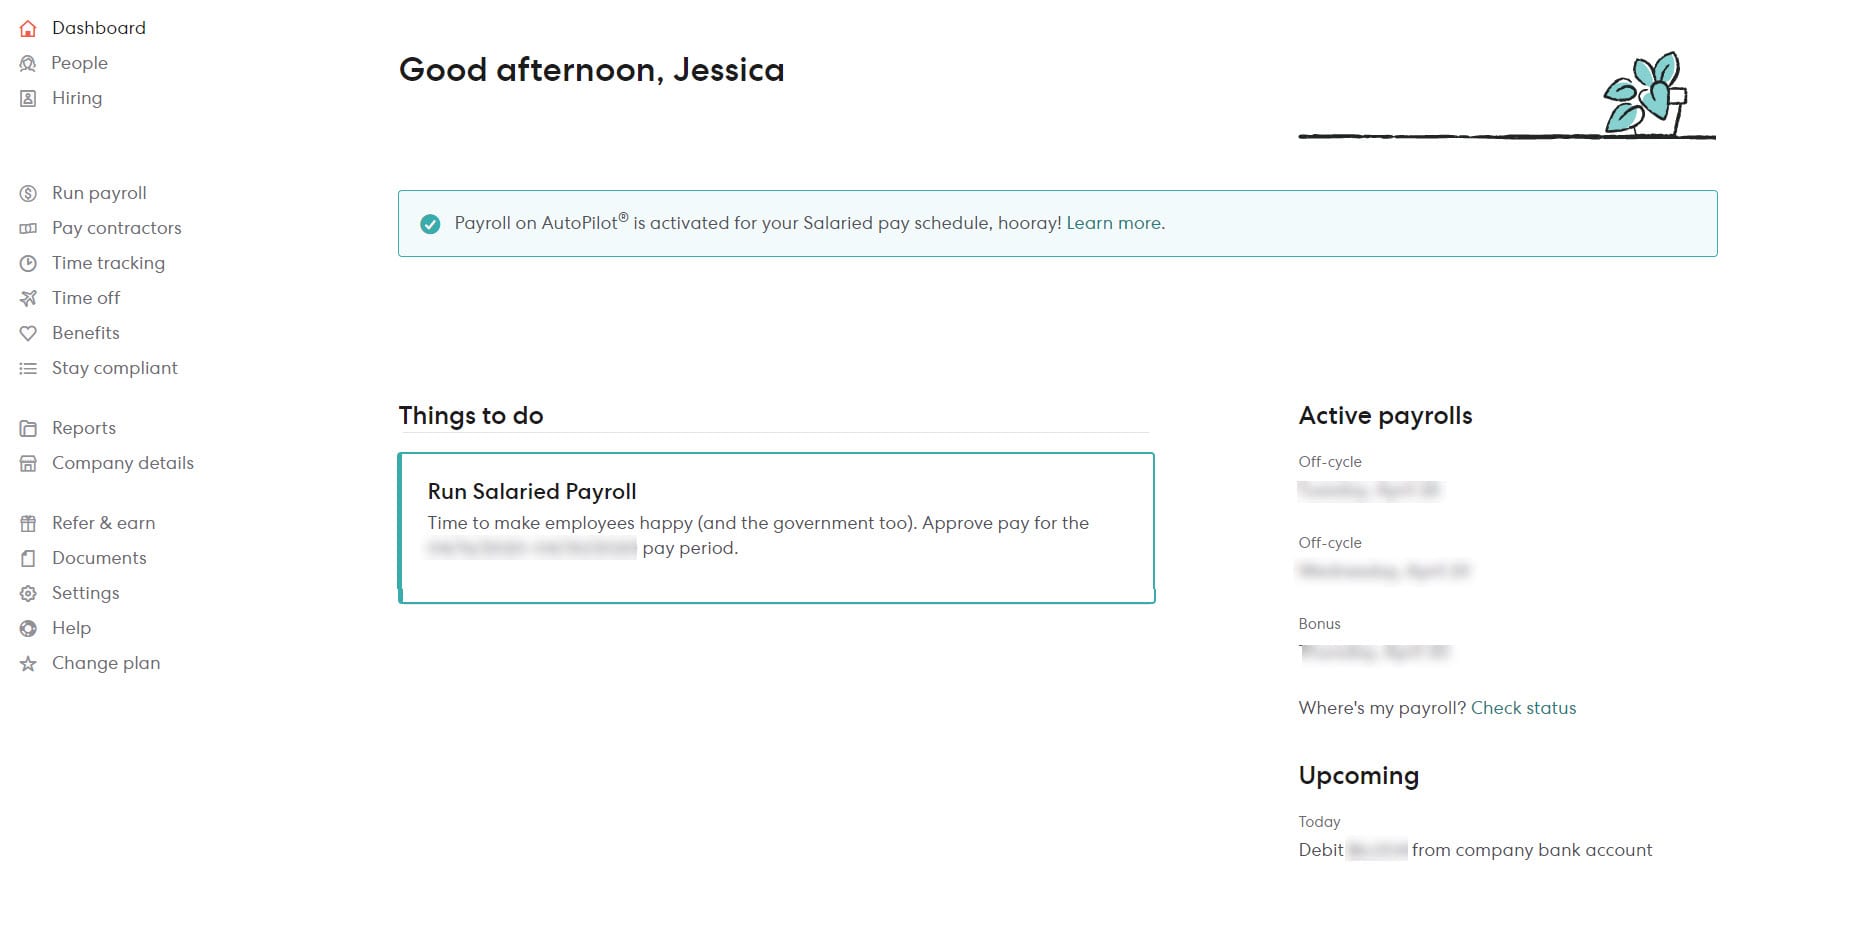The height and width of the screenshot is (942, 1851).
Task: Select the Time off airplane icon
Action: pos(27,297)
